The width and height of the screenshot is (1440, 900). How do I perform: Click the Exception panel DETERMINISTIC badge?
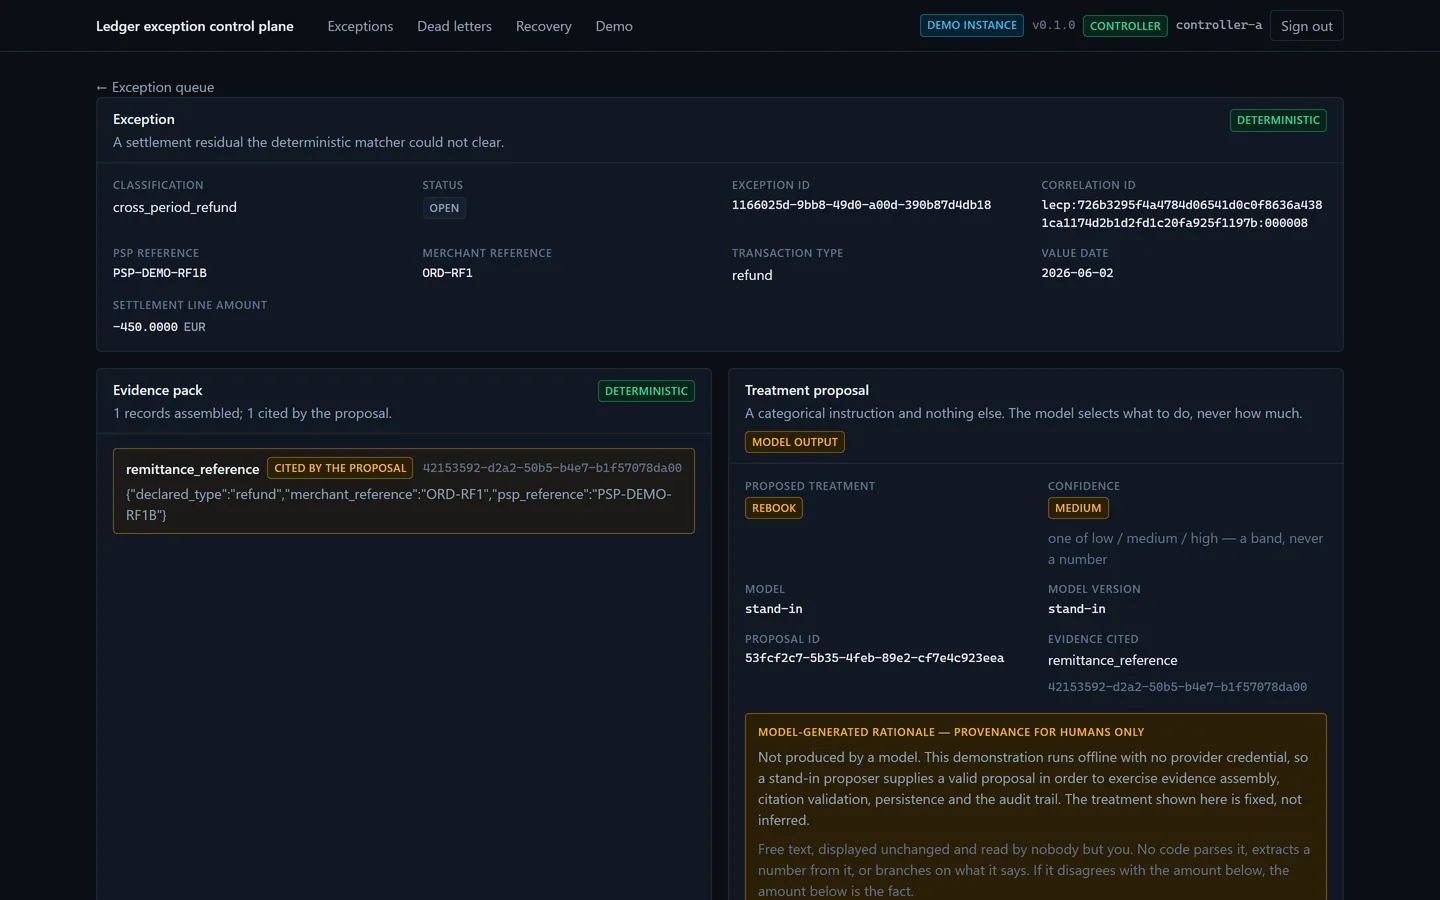[1278, 120]
